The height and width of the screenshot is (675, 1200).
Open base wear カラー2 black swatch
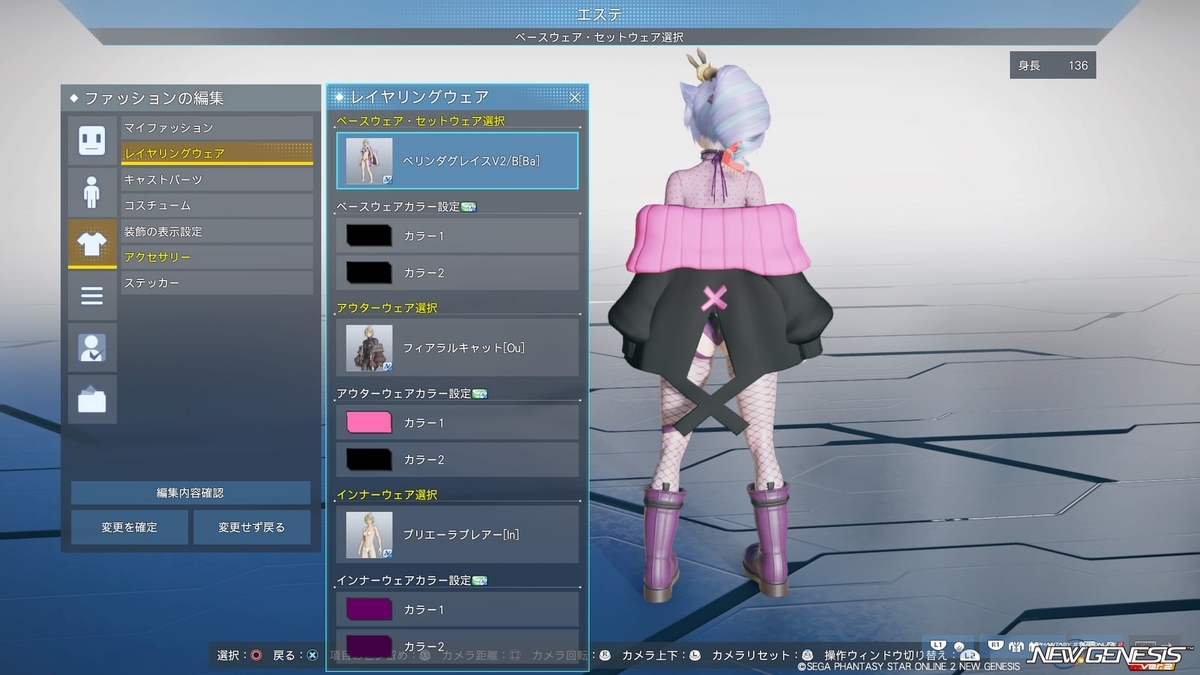tap(368, 273)
